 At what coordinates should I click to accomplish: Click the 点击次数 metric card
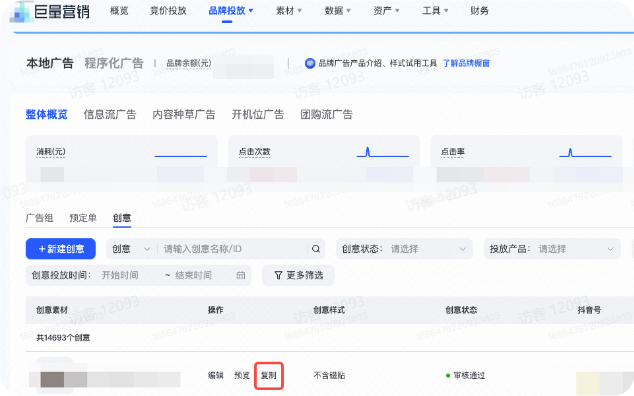pos(324,163)
